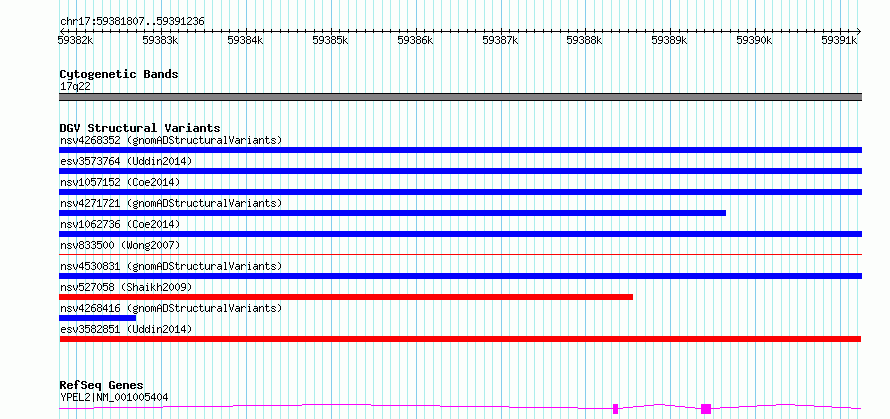The height and width of the screenshot is (419, 890).
Task: Click the 59384k ruler position
Action: pos(246,40)
